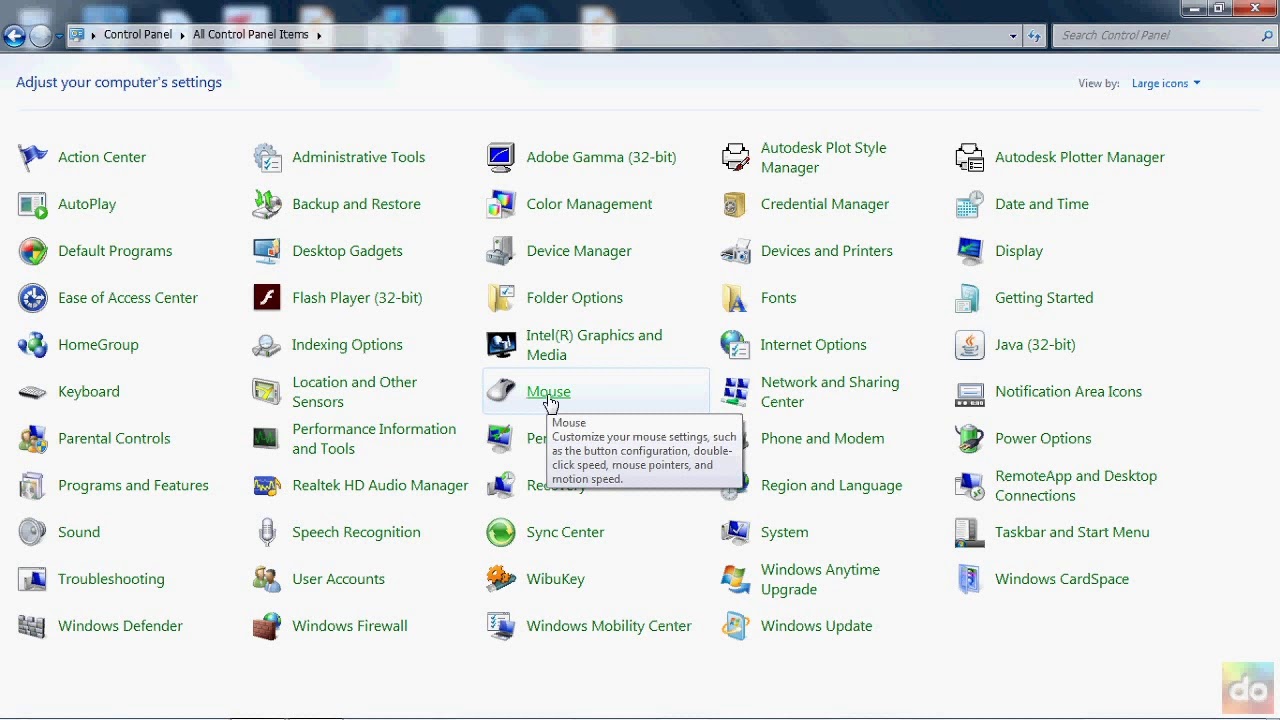This screenshot has height=720, width=1280.
Task: Open the Taskbar and Start Menu link
Action: (x=1072, y=532)
